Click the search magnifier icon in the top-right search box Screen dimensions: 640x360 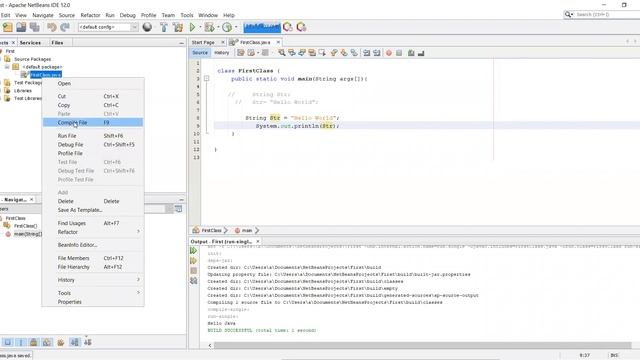568,14
